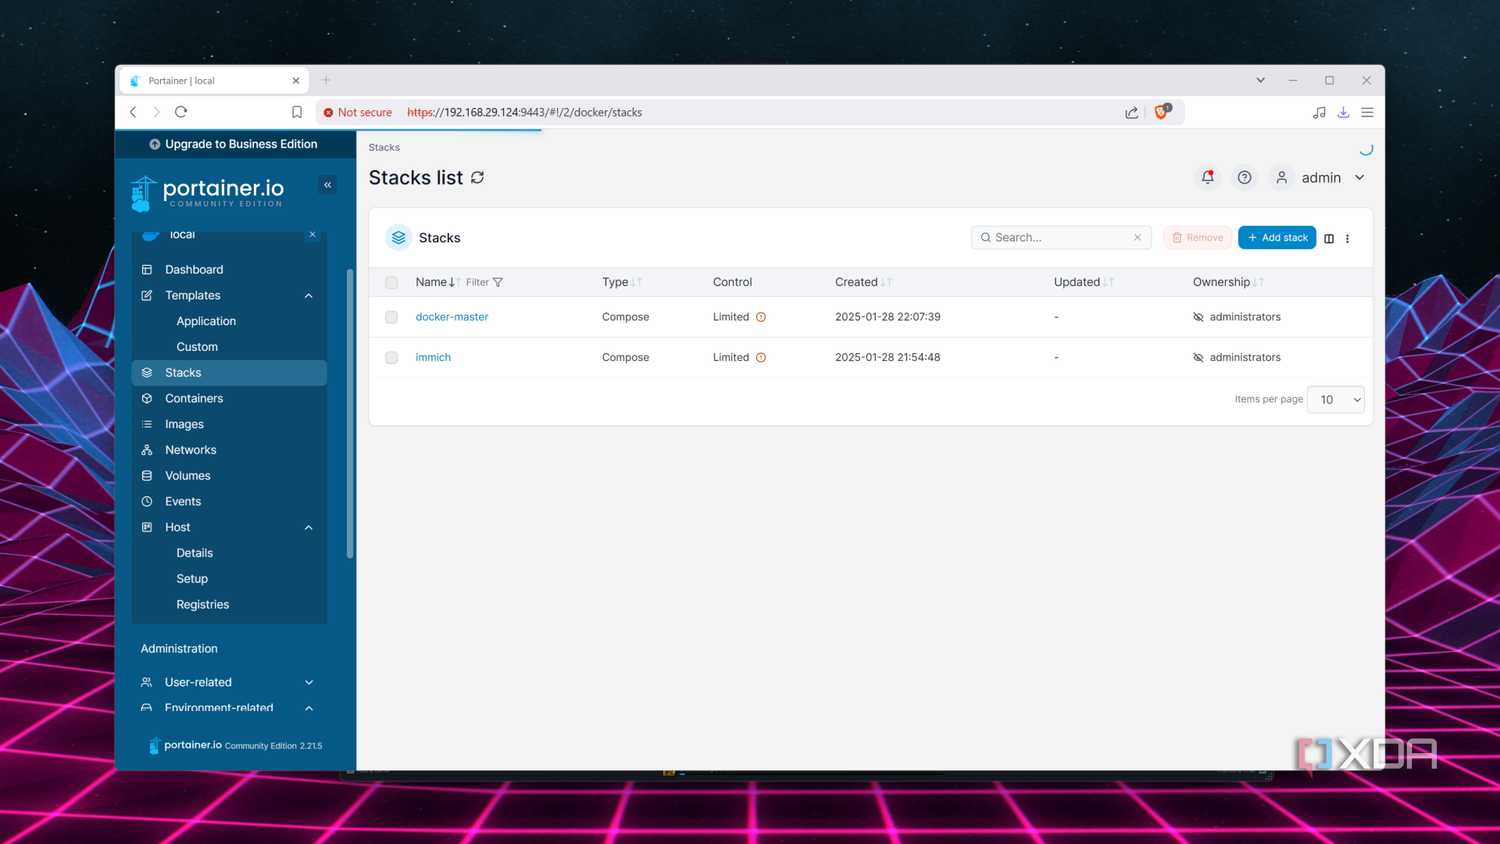This screenshot has height=844, width=1500.
Task: Open Networks in the sidebar
Action: [x=229, y=450]
